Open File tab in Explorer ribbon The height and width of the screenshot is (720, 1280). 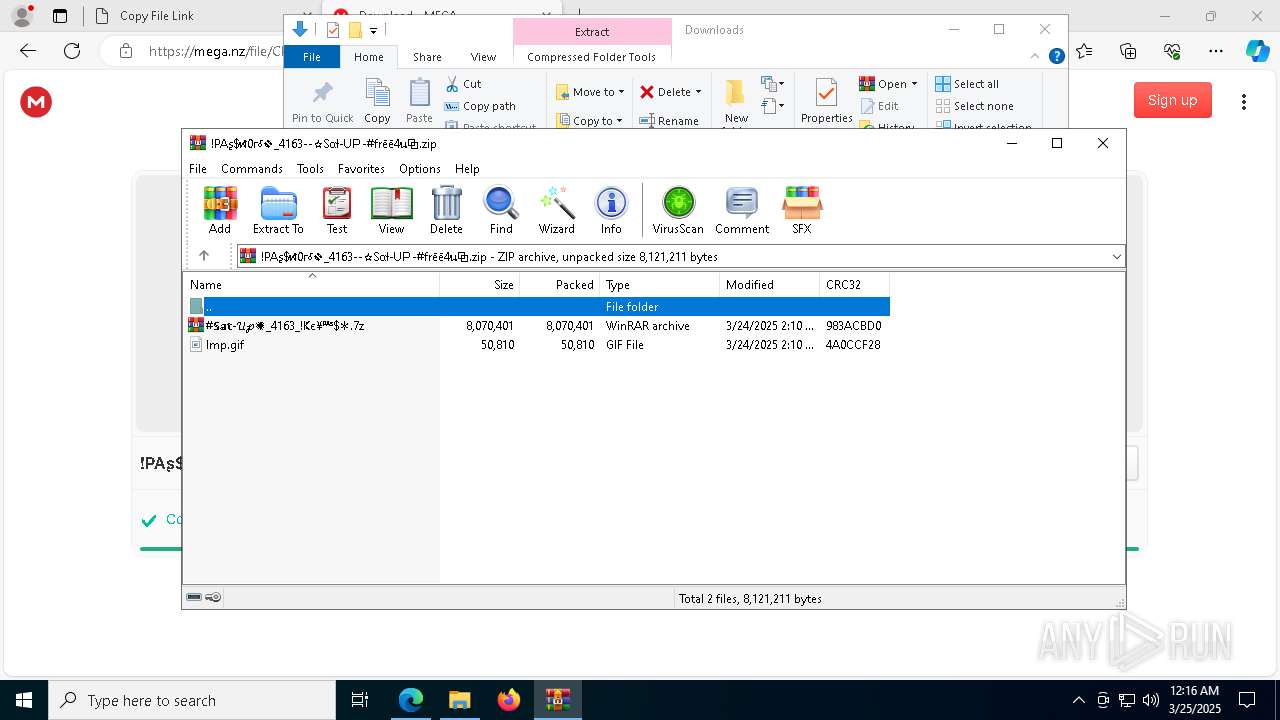(312, 57)
